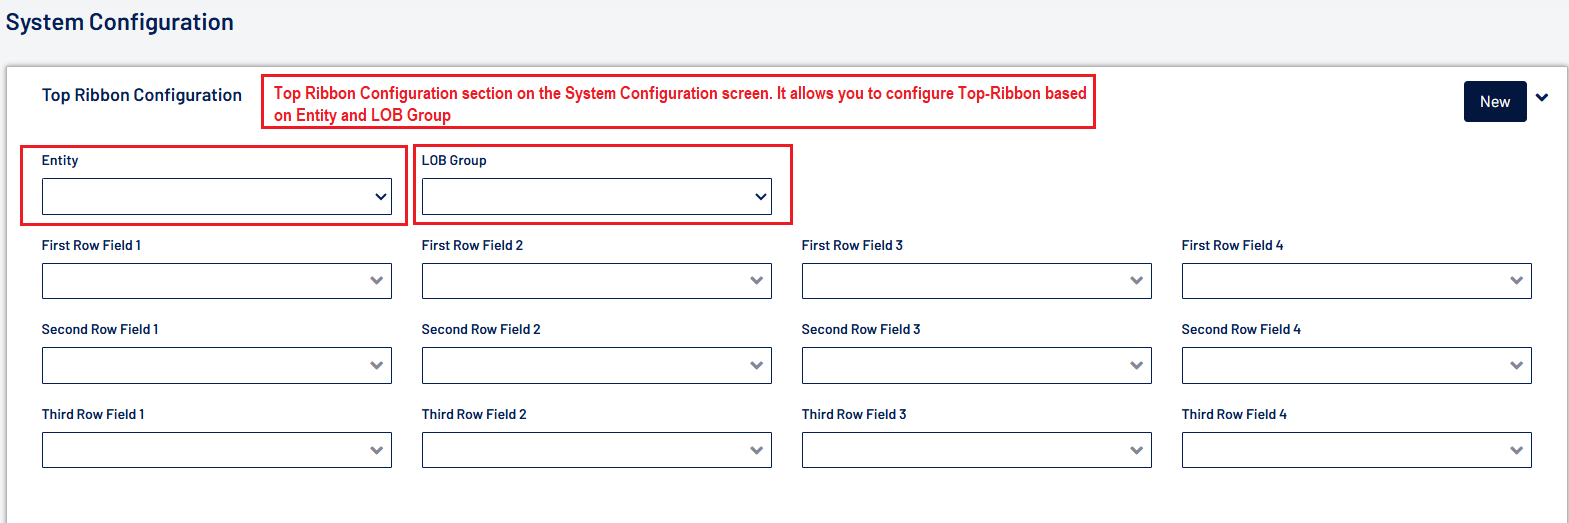Click the New button

click(x=1494, y=102)
